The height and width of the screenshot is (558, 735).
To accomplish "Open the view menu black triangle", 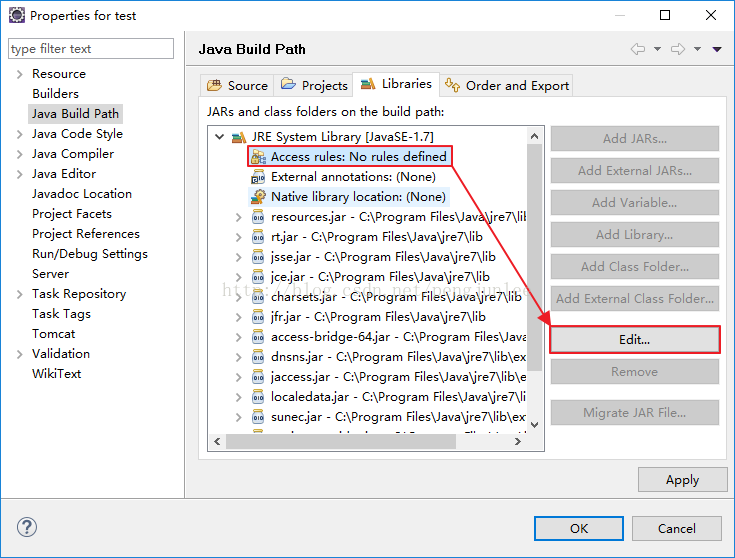I will (x=717, y=49).
